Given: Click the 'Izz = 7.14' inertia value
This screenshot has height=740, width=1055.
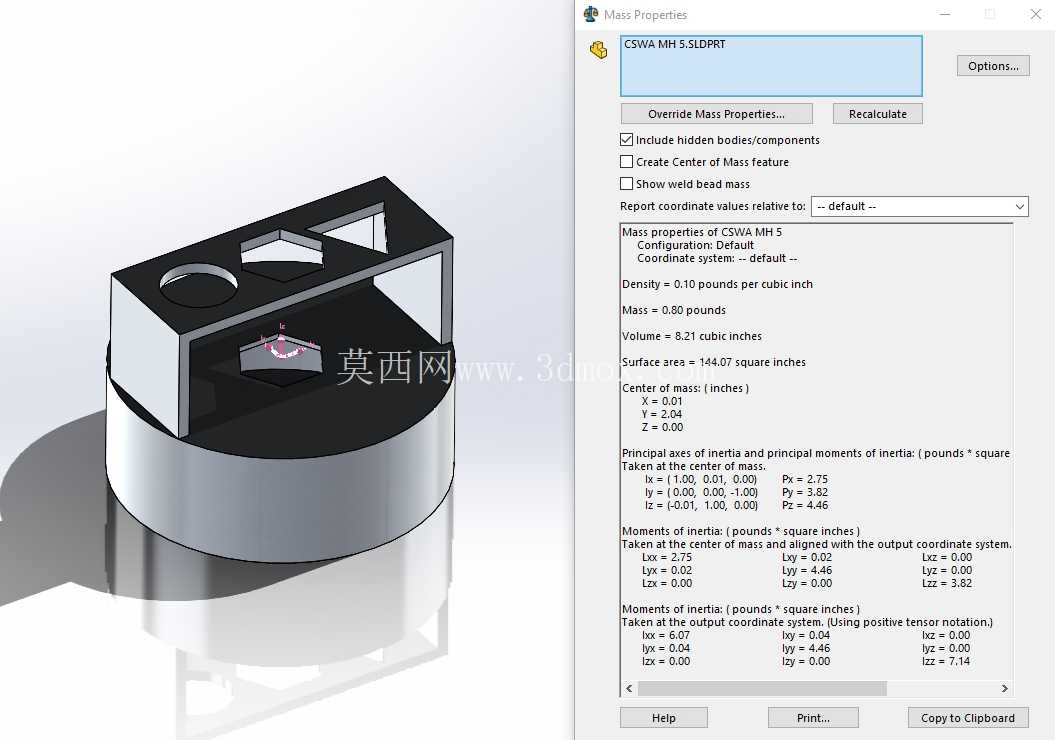Looking at the screenshot, I should [946, 661].
